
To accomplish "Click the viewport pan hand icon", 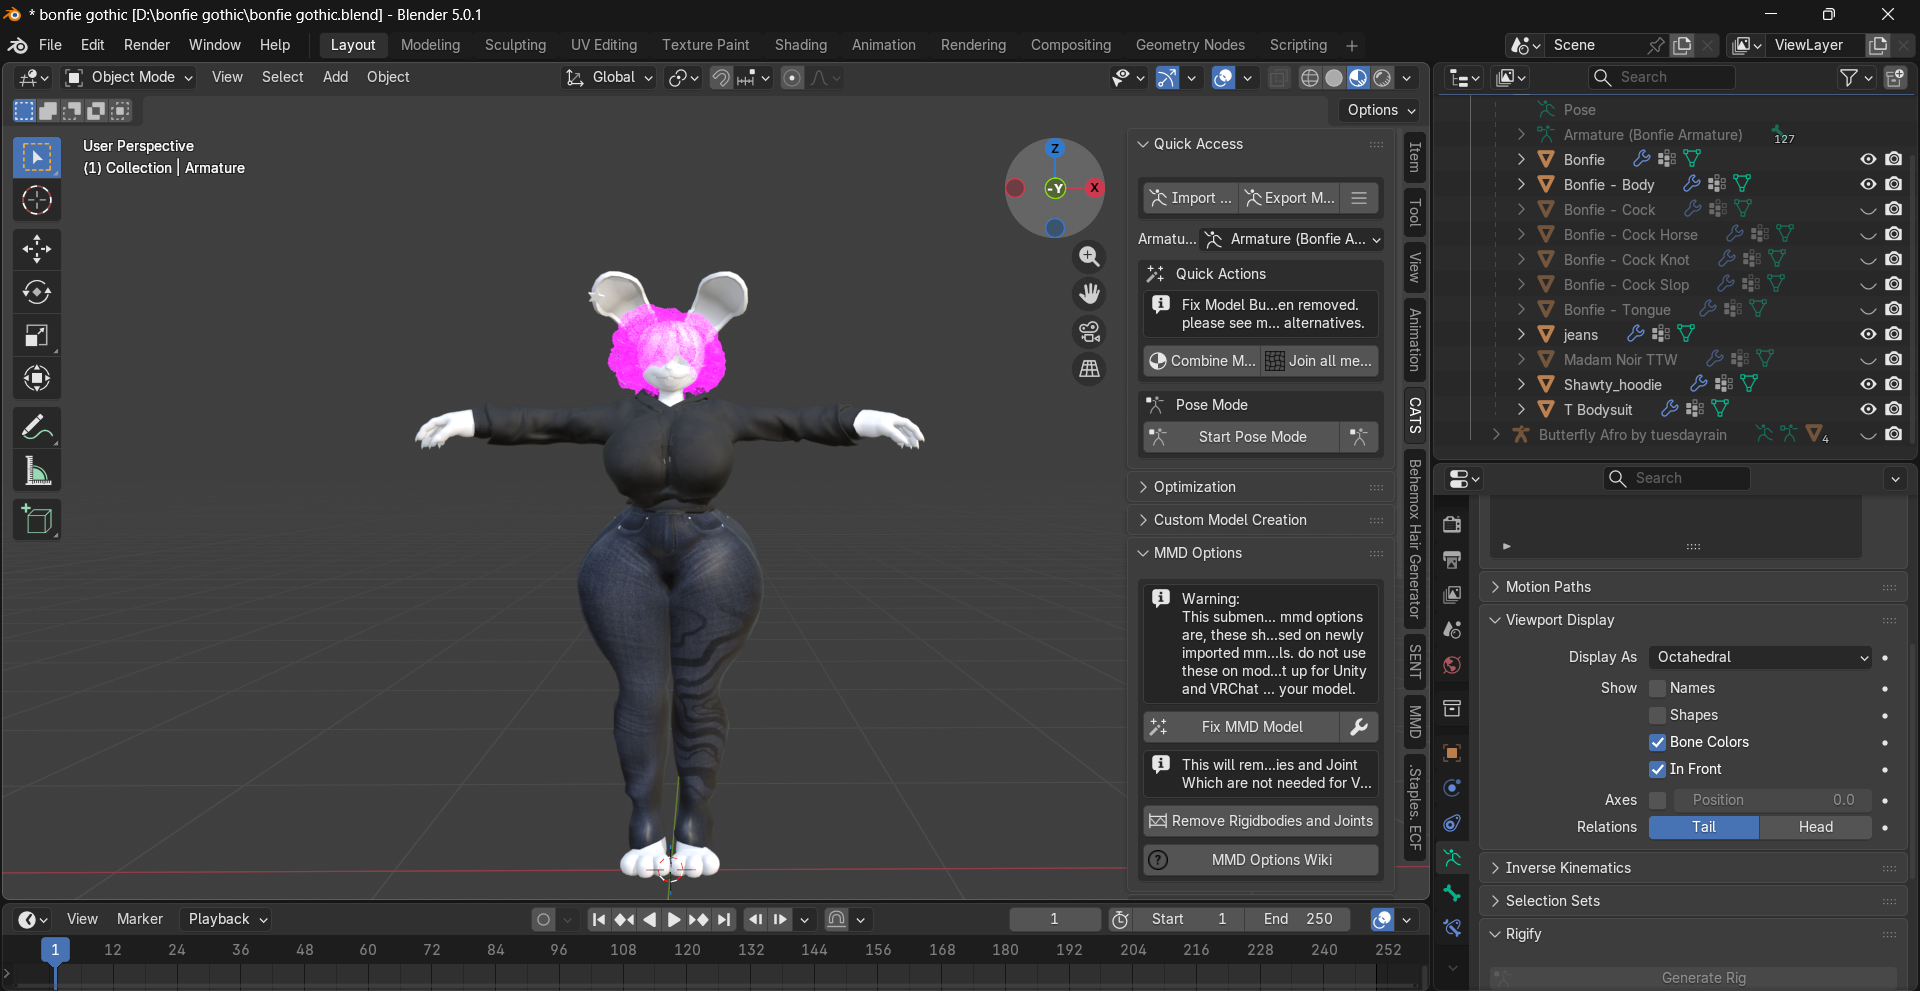I will click(1089, 294).
